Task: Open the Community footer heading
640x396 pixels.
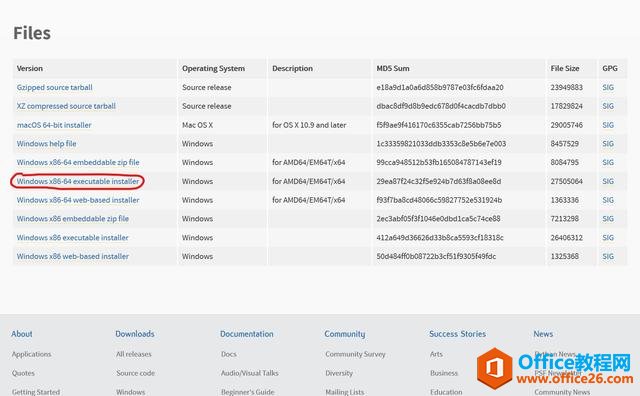Action: (x=344, y=334)
